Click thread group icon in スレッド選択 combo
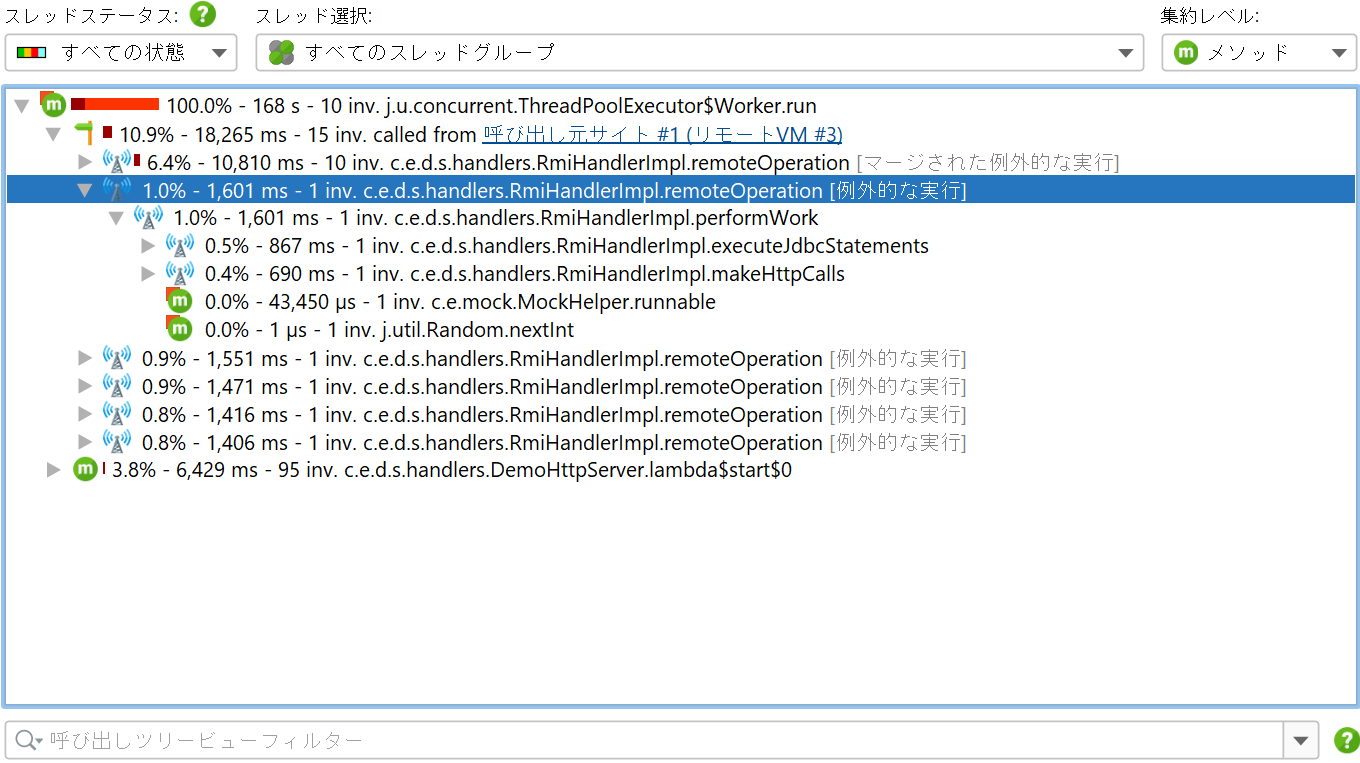Viewport: 1360px width, 763px height. tap(282, 53)
